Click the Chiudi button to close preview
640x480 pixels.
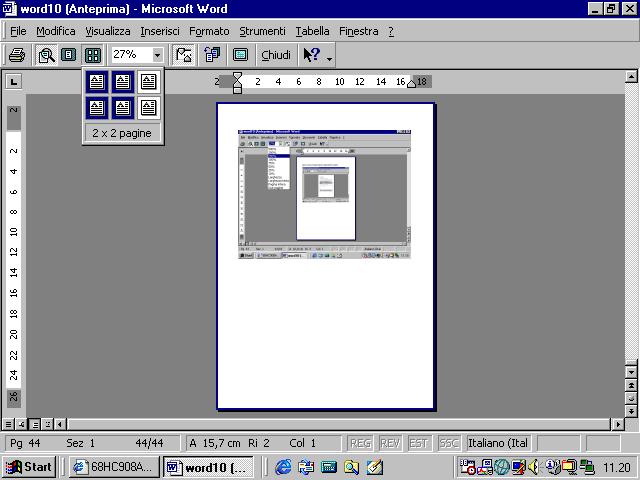(276, 55)
